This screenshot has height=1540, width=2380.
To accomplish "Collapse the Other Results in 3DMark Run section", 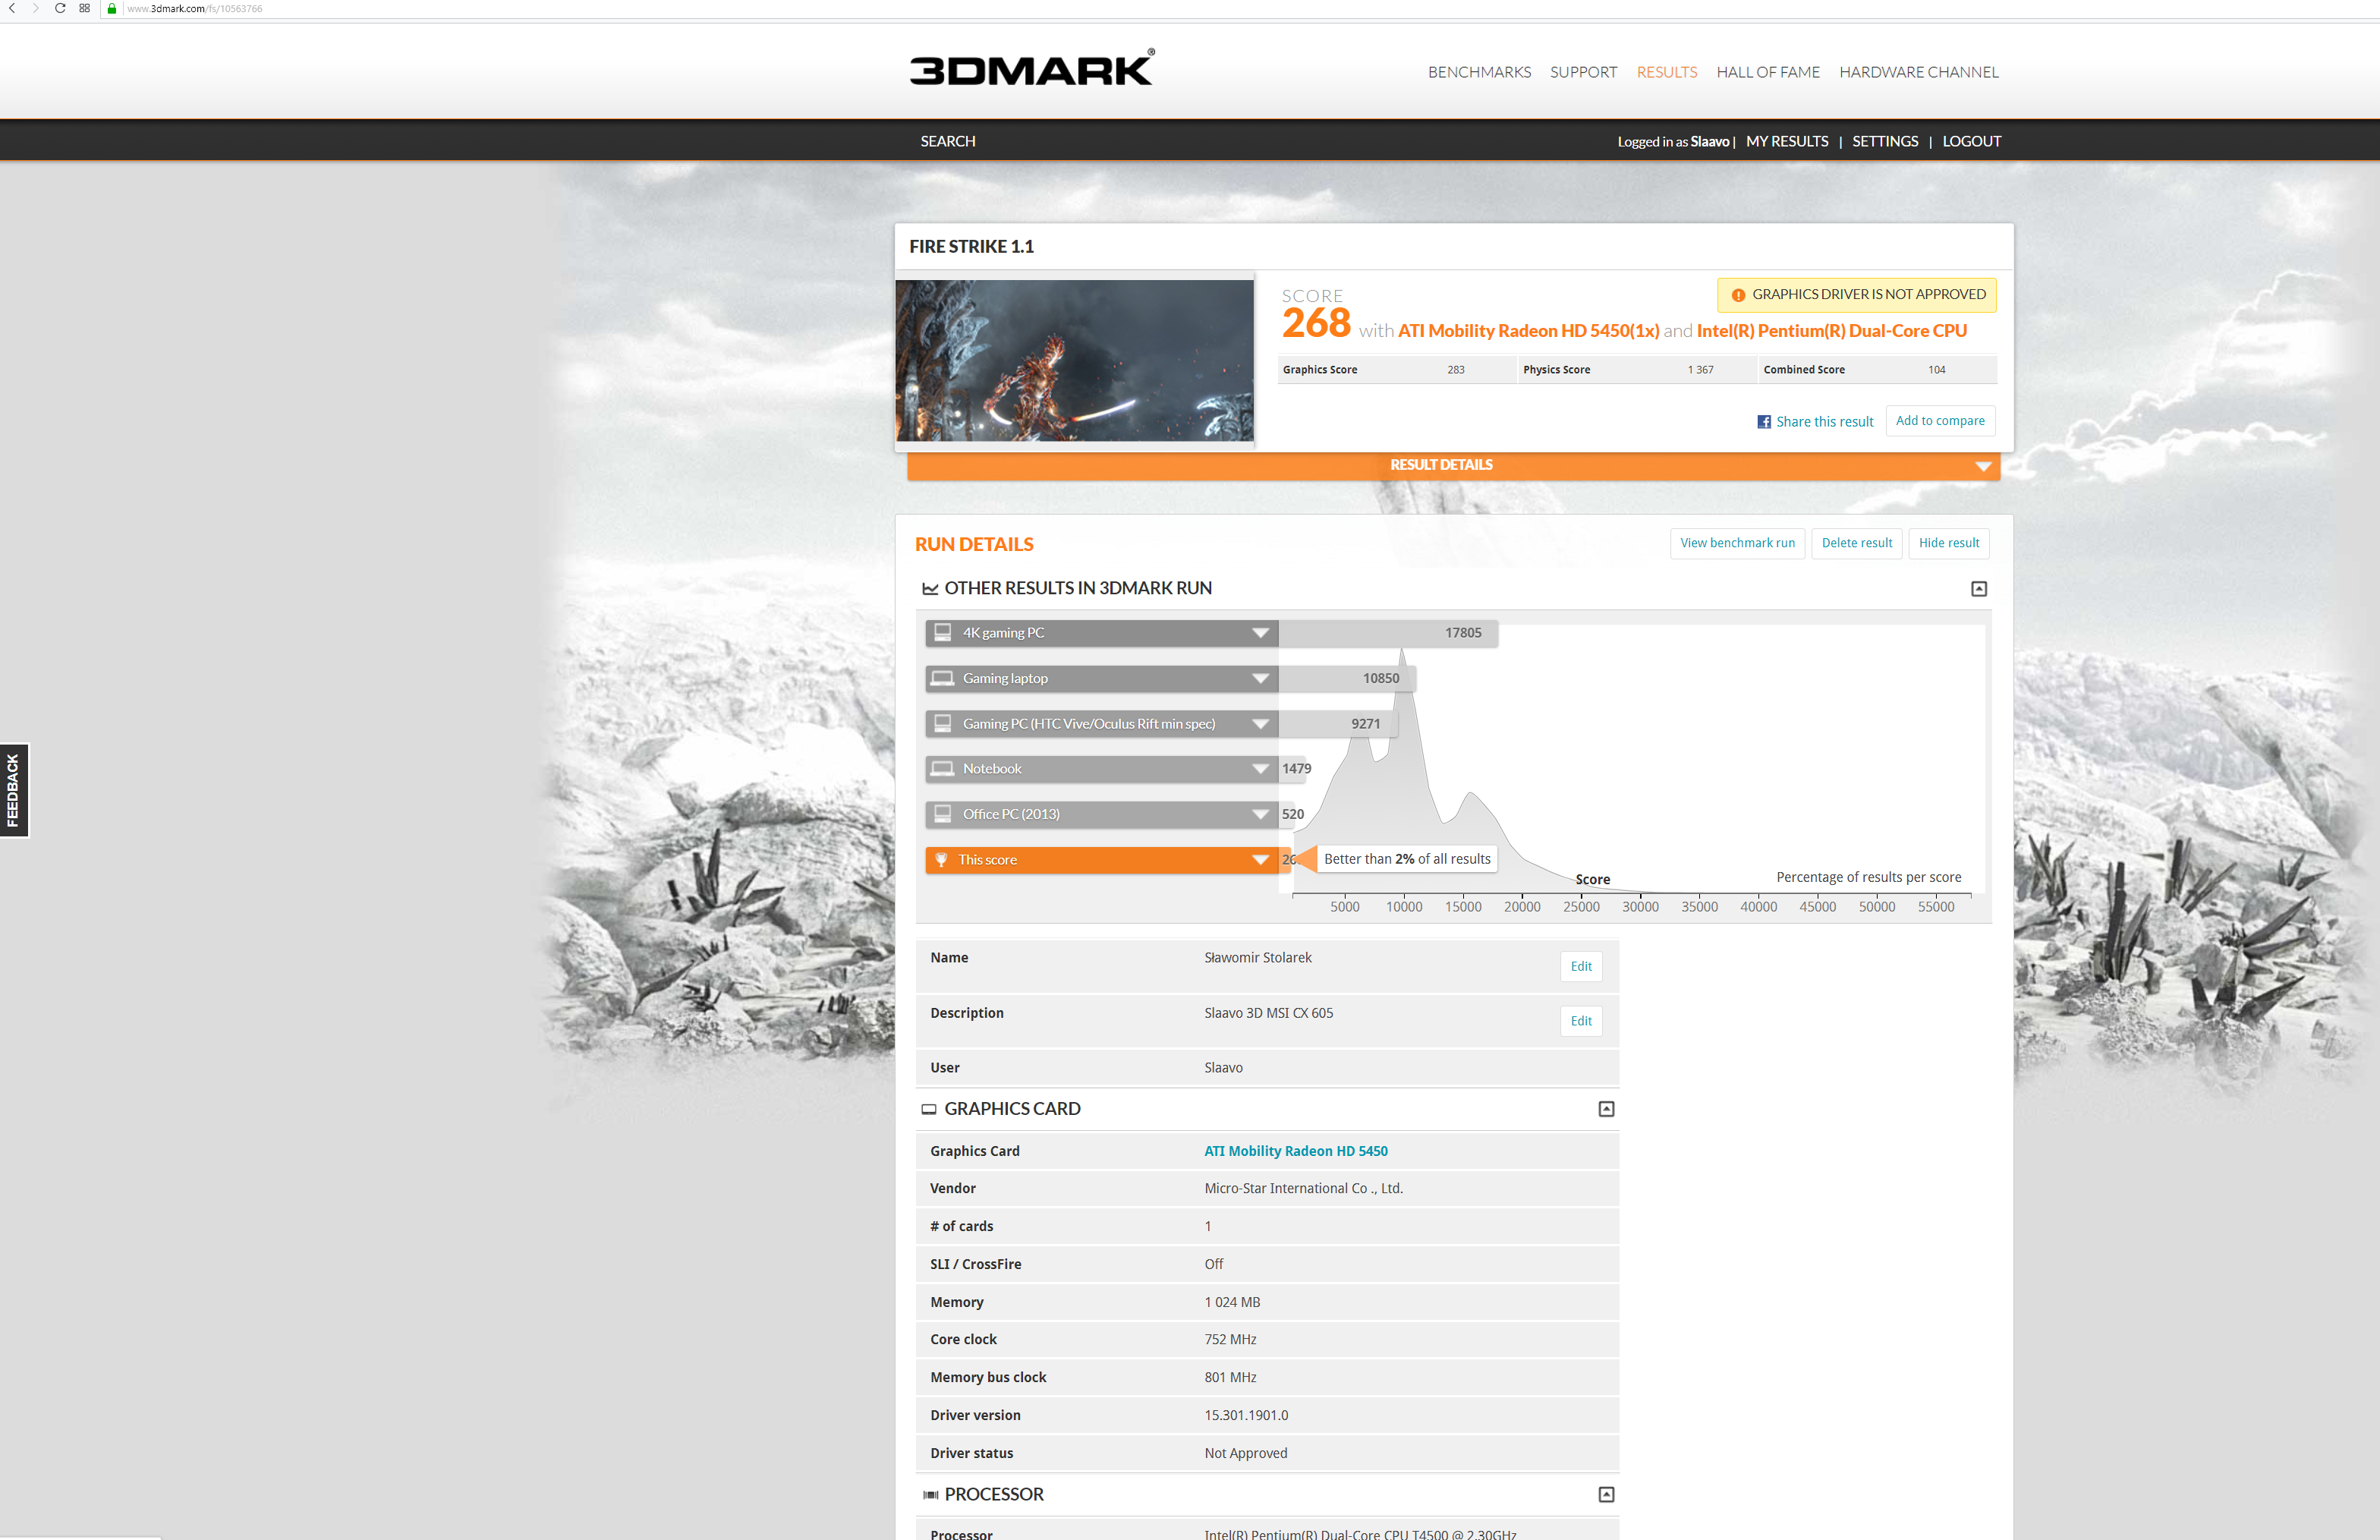I will (x=1978, y=589).
